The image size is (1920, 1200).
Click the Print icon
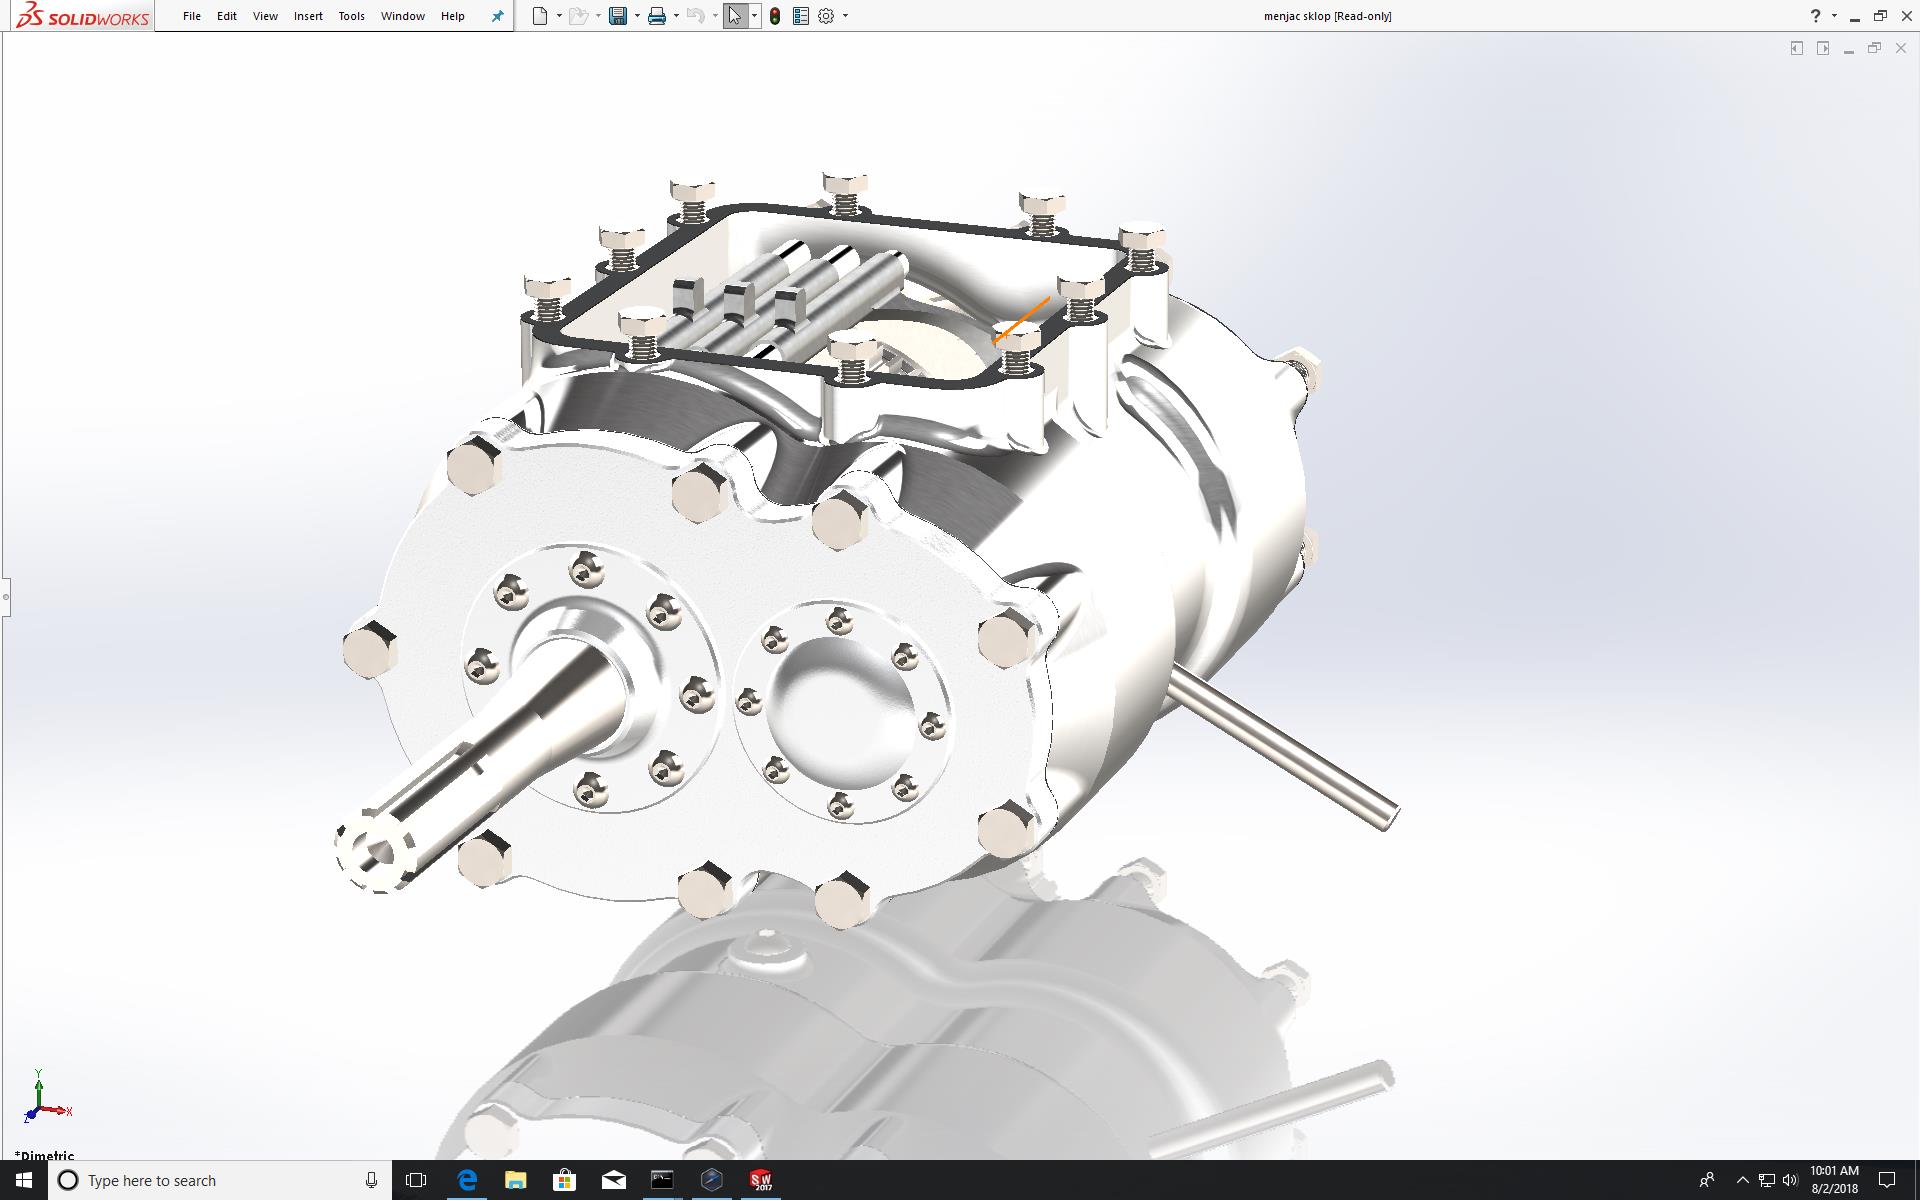point(656,16)
